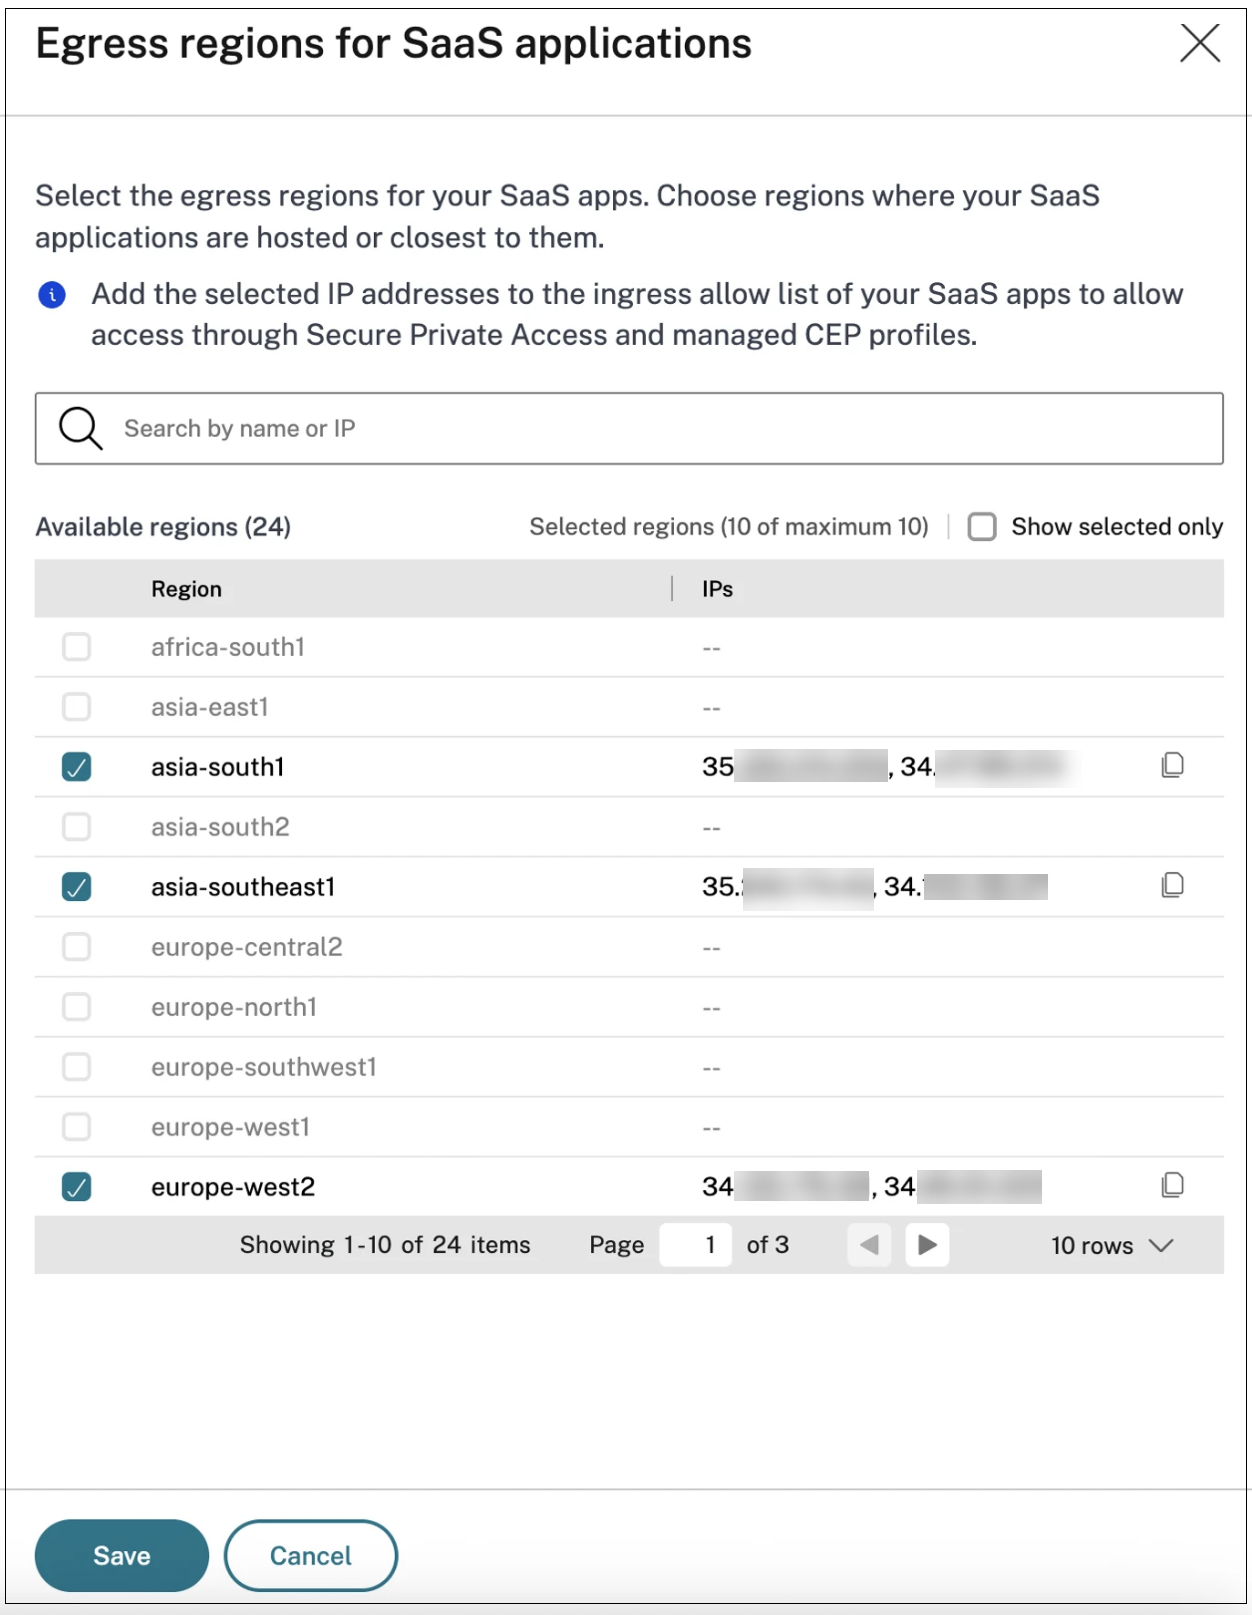
Task: Go to next page arrow
Action: pos(927,1245)
